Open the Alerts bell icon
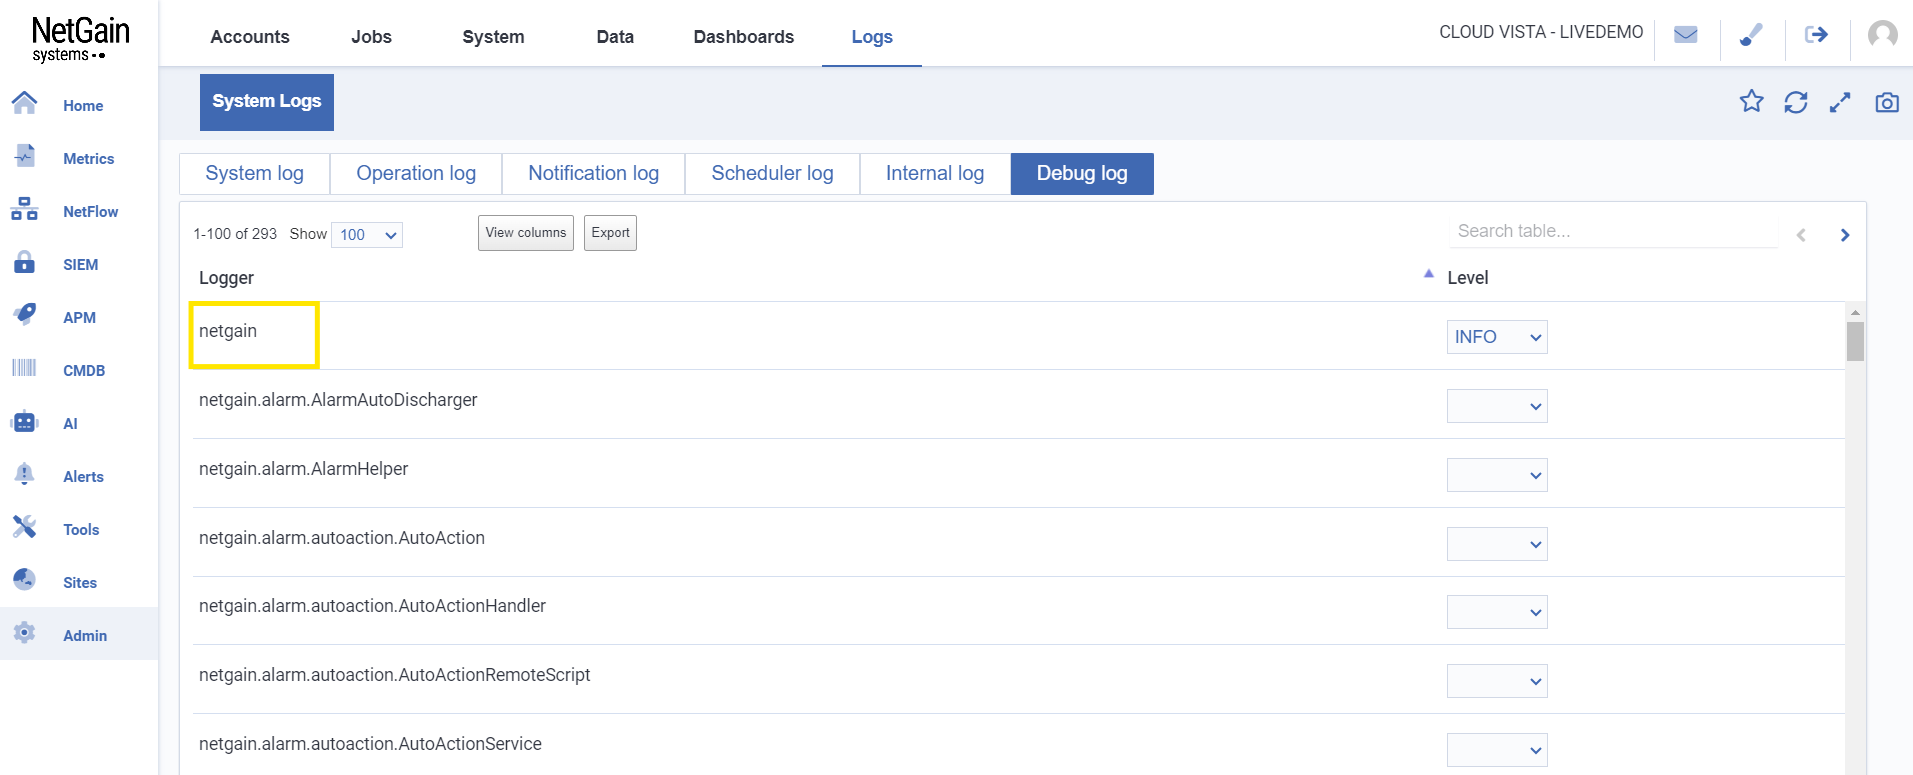 (x=24, y=474)
